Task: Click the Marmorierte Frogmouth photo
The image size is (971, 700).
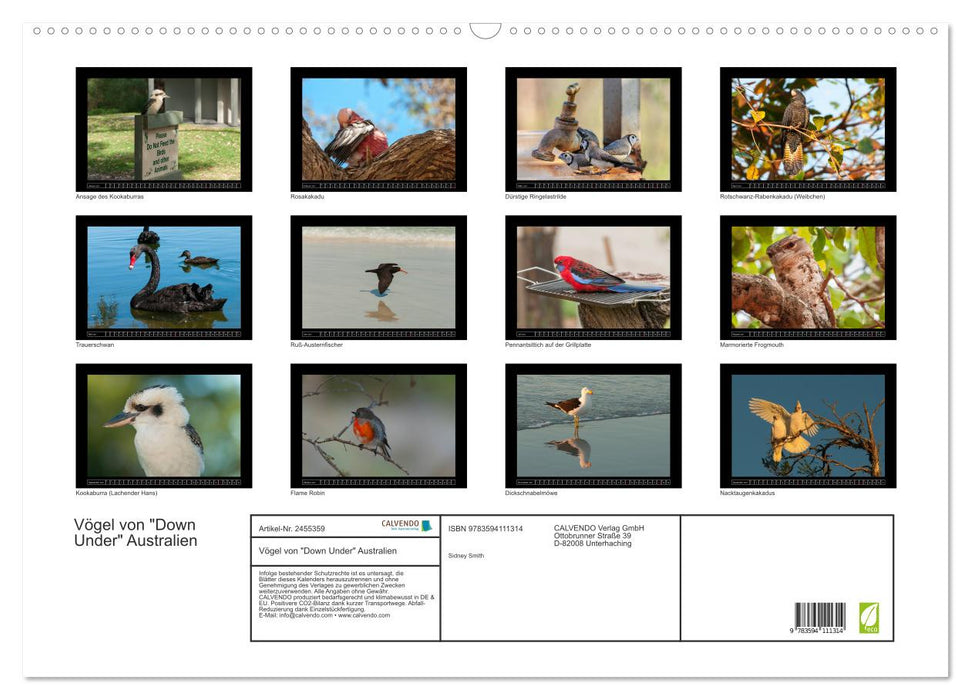Action: (808, 277)
